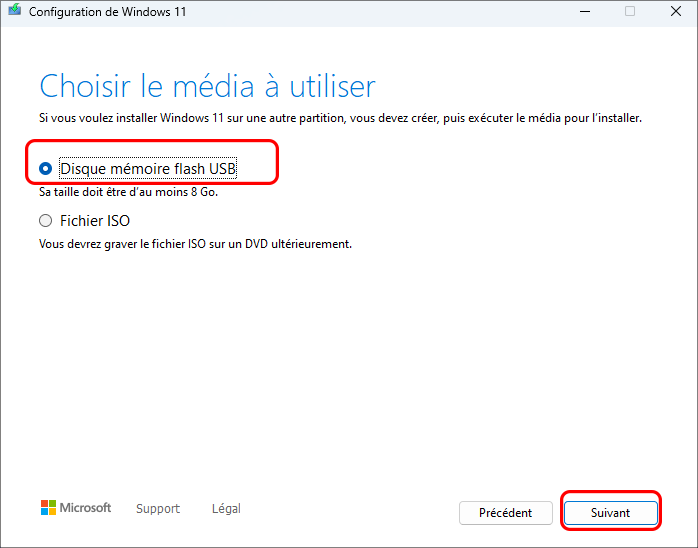Click the heading 'Choisir le média à utiliser'
698x548 pixels.
pyautogui.click(x=207, y=86)
